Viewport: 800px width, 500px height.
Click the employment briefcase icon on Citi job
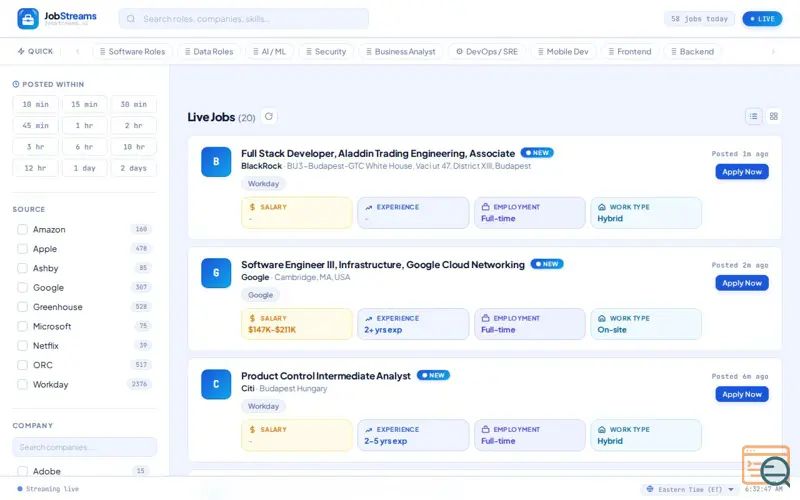(x=485, y=429)
